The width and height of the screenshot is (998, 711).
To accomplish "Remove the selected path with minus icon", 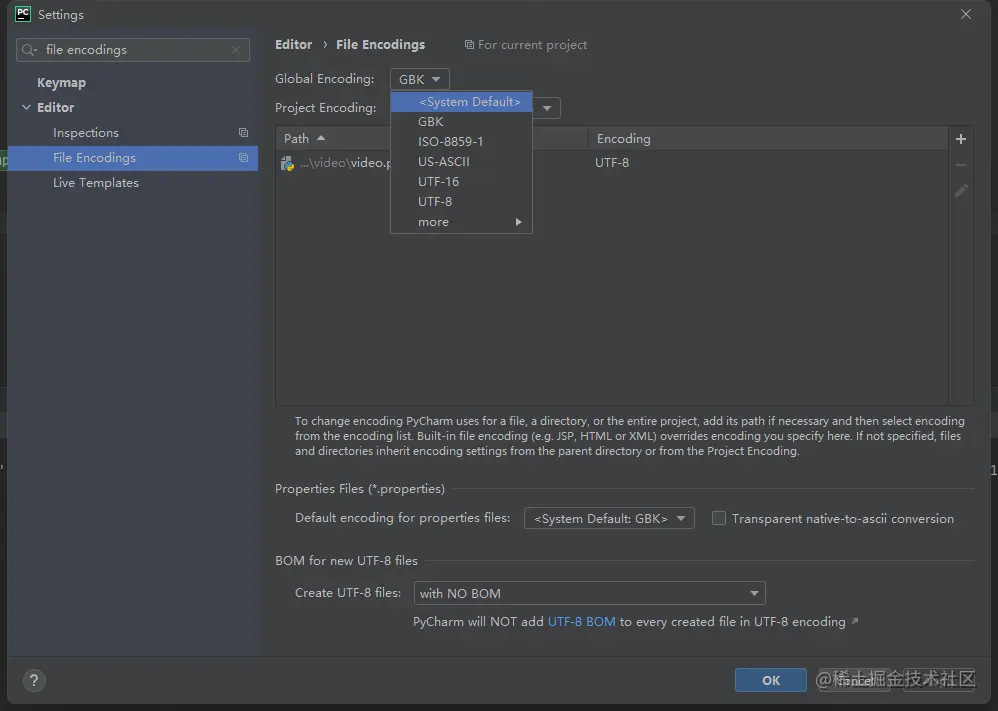I will coord(960,165).
